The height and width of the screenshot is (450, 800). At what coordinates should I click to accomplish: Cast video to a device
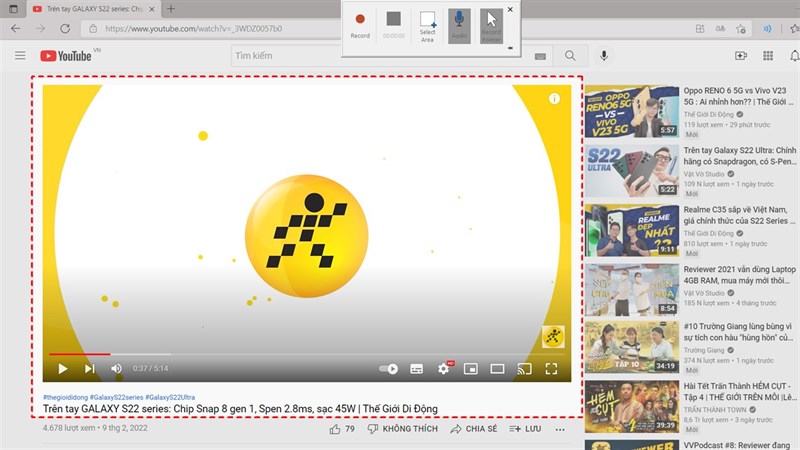(524, 368)
